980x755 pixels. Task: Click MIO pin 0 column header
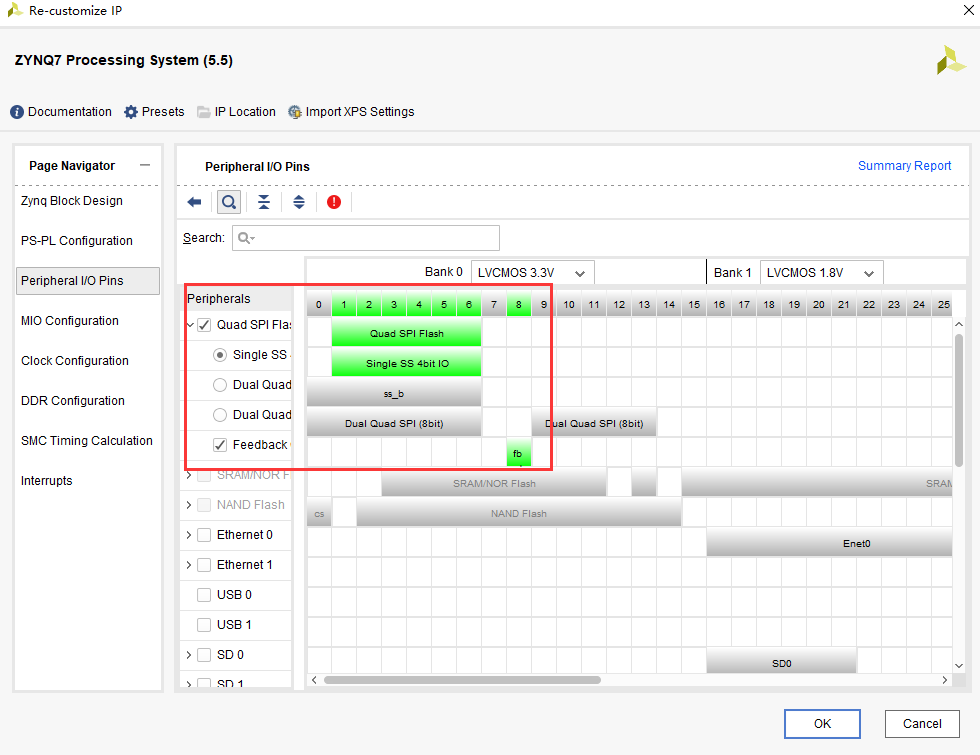[319, 304]
